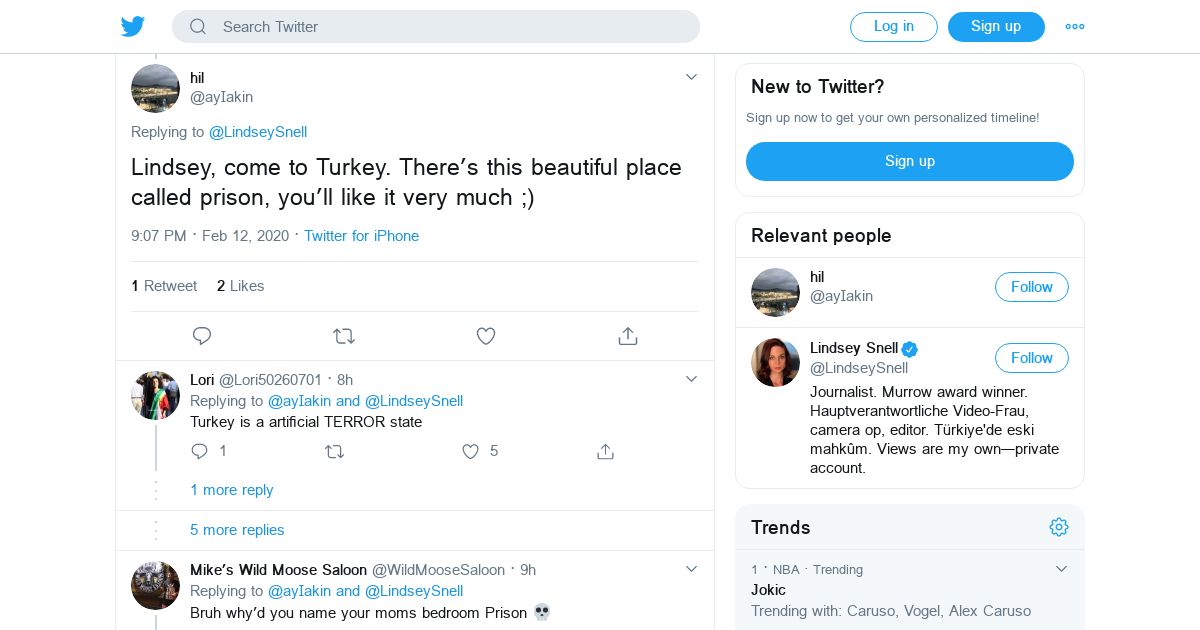Open Trends settings gear

click(x=1059, y=527)
